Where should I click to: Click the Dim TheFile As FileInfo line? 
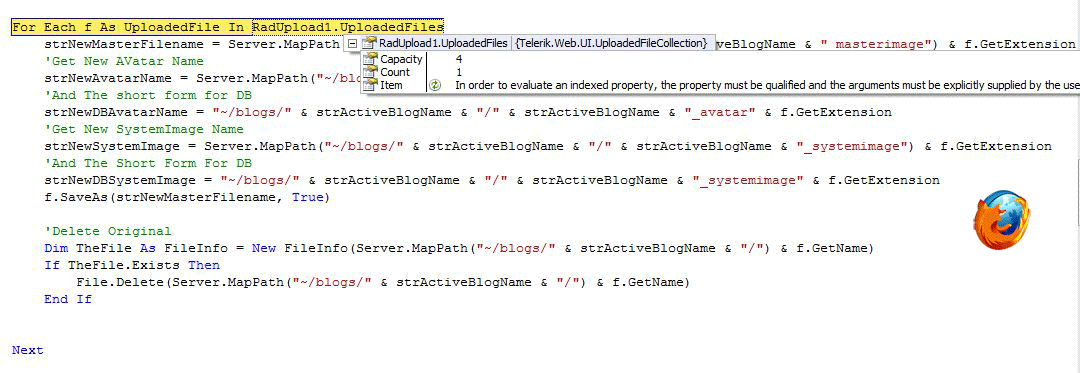click(x=459, y=248)
